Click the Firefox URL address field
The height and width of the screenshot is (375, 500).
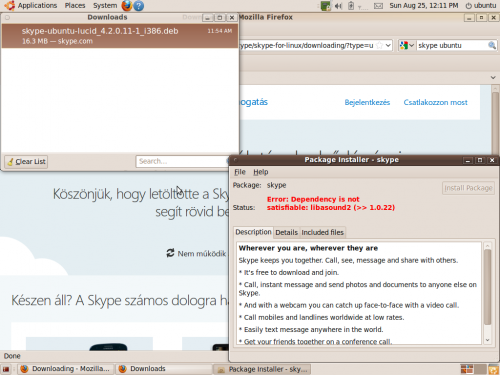307,45
